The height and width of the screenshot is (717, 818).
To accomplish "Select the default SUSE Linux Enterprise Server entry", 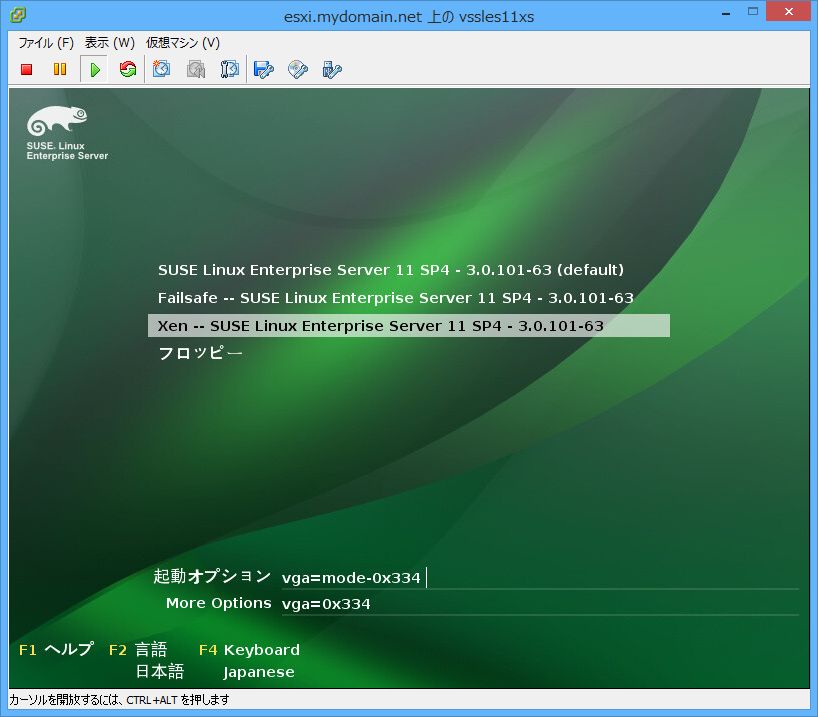I will pos(390,270).
